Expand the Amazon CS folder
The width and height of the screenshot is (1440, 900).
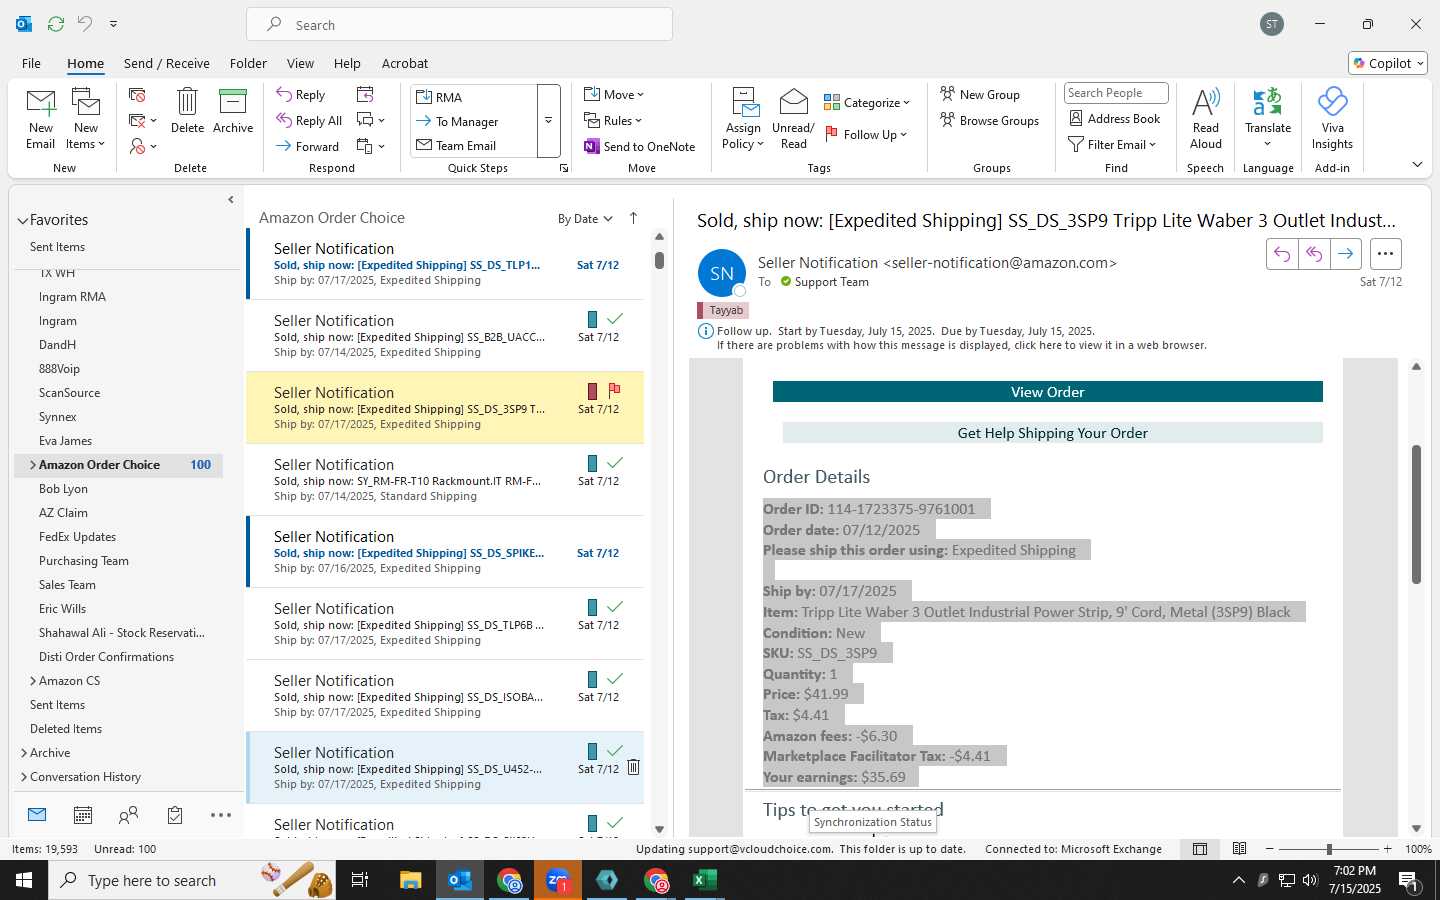(32, 681)
